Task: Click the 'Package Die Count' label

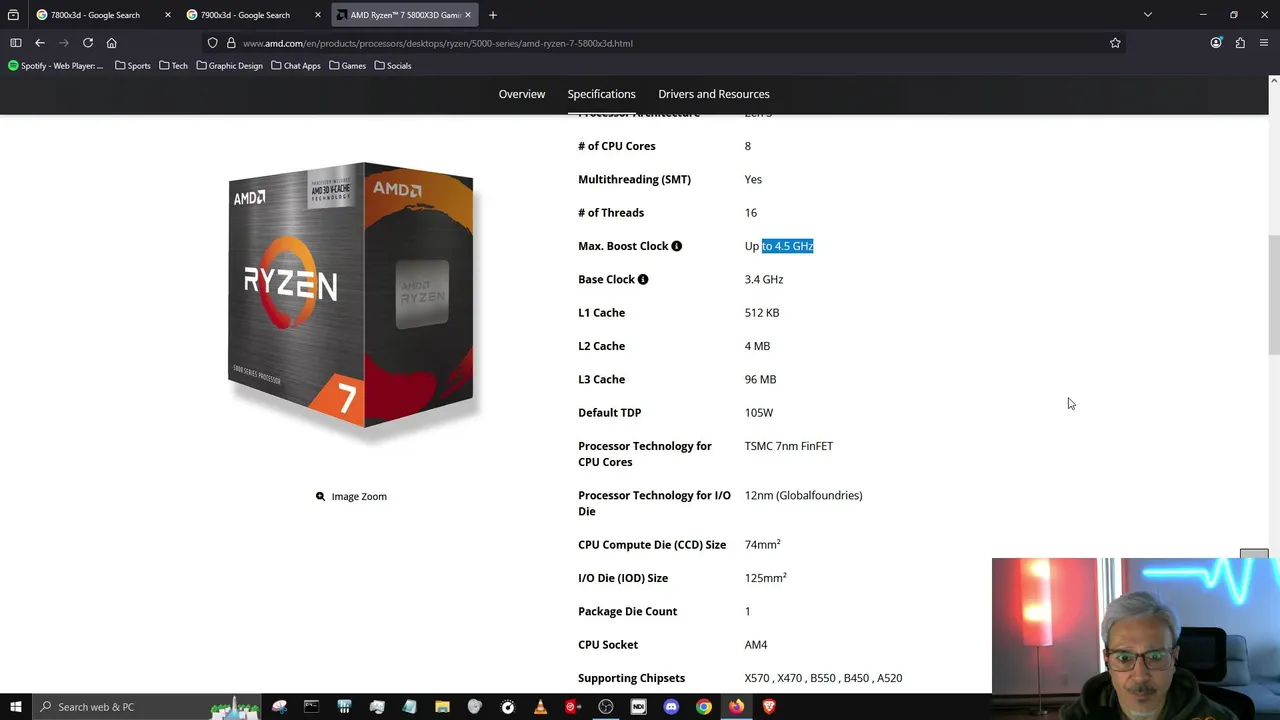Action: [627, 611]
